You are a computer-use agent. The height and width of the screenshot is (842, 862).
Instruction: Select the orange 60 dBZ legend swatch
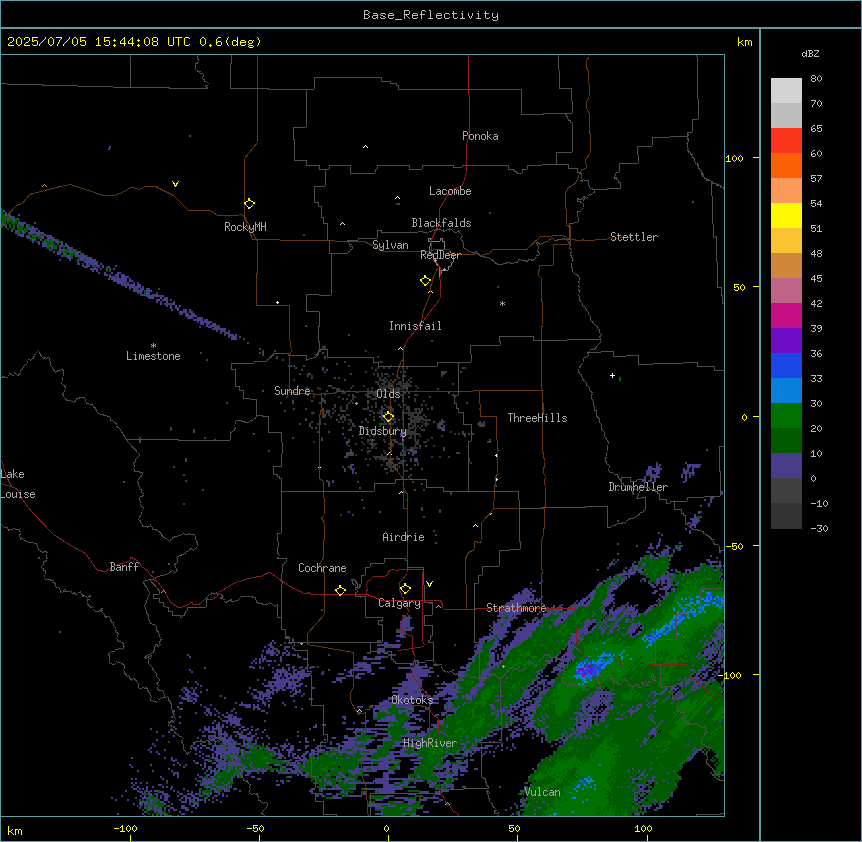(x=786, y=165)
